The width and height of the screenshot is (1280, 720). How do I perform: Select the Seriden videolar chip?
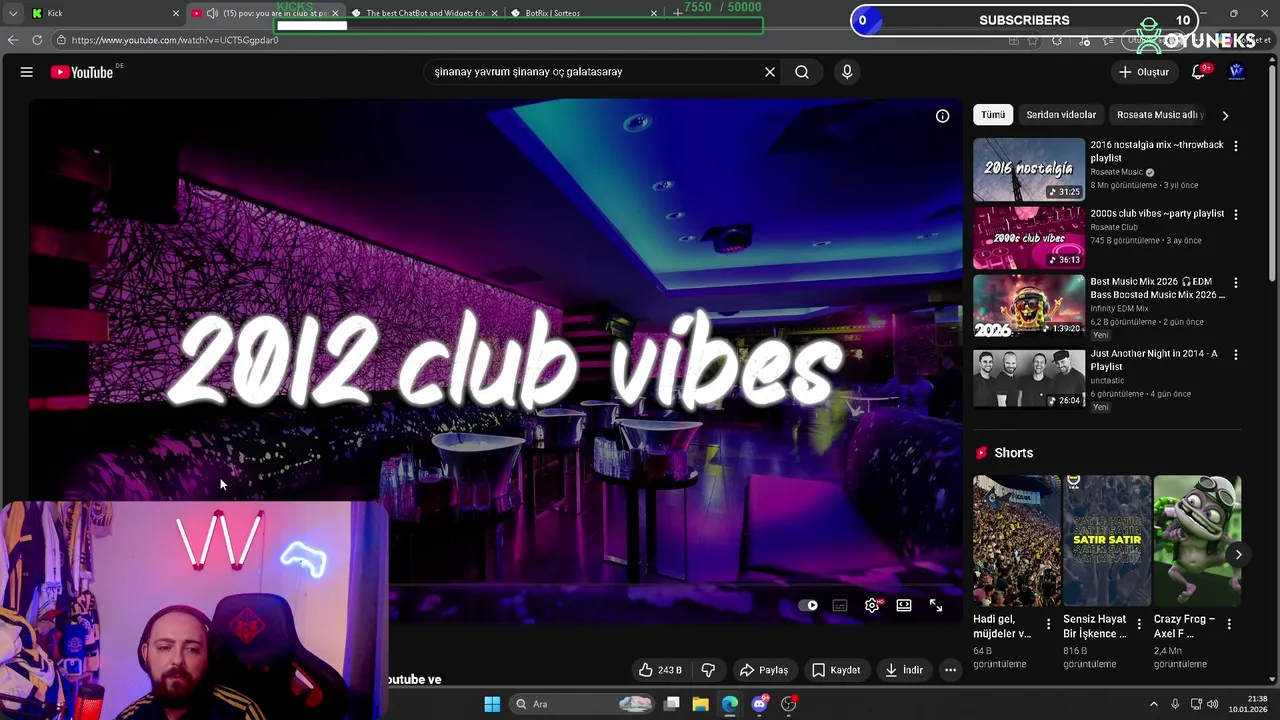(x=1061, y=115)
